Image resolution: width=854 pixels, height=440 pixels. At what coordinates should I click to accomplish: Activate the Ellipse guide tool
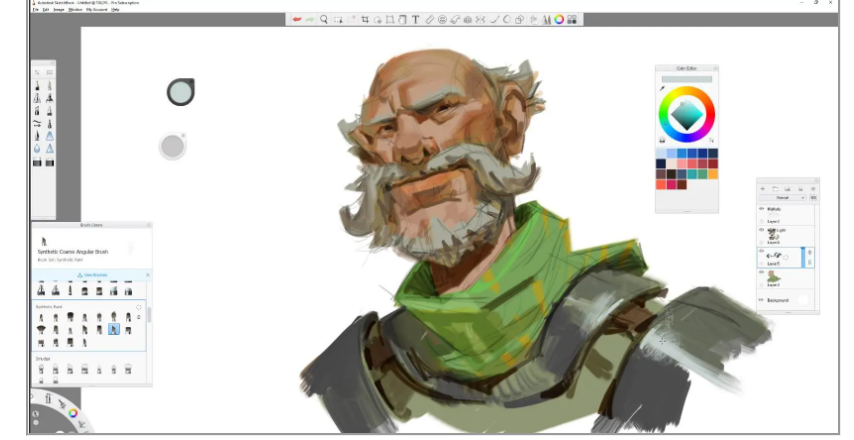tap(442, 20)
